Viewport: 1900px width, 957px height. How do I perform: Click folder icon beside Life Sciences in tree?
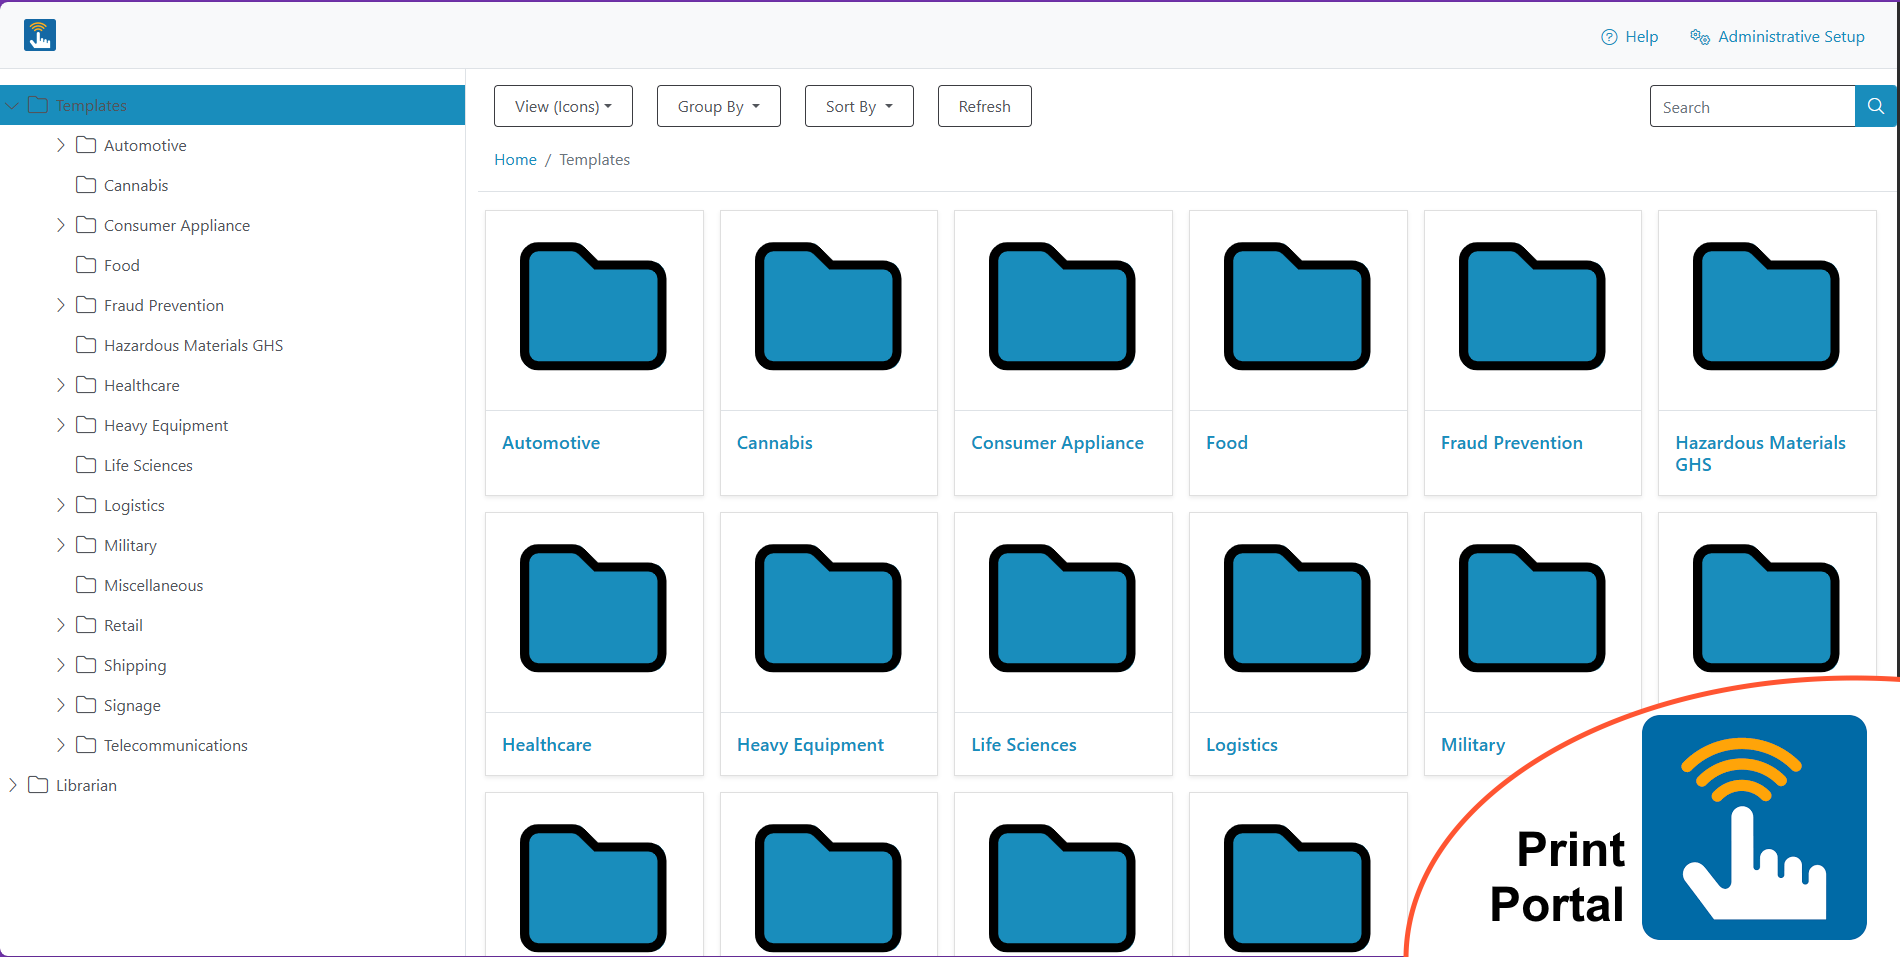tap(87, 465)
